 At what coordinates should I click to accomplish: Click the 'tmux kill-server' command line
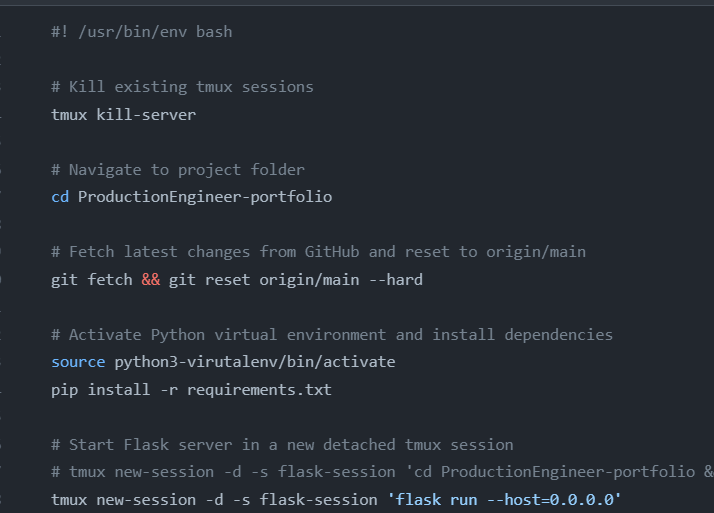[x=123, y=114]
